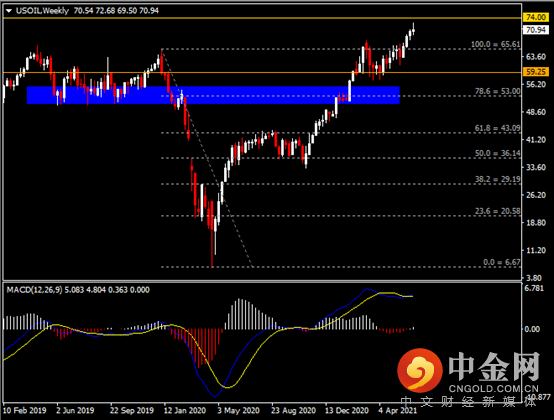
Task: Click the orange horizontal line at 59.25
Action: (x=263, y=72)
